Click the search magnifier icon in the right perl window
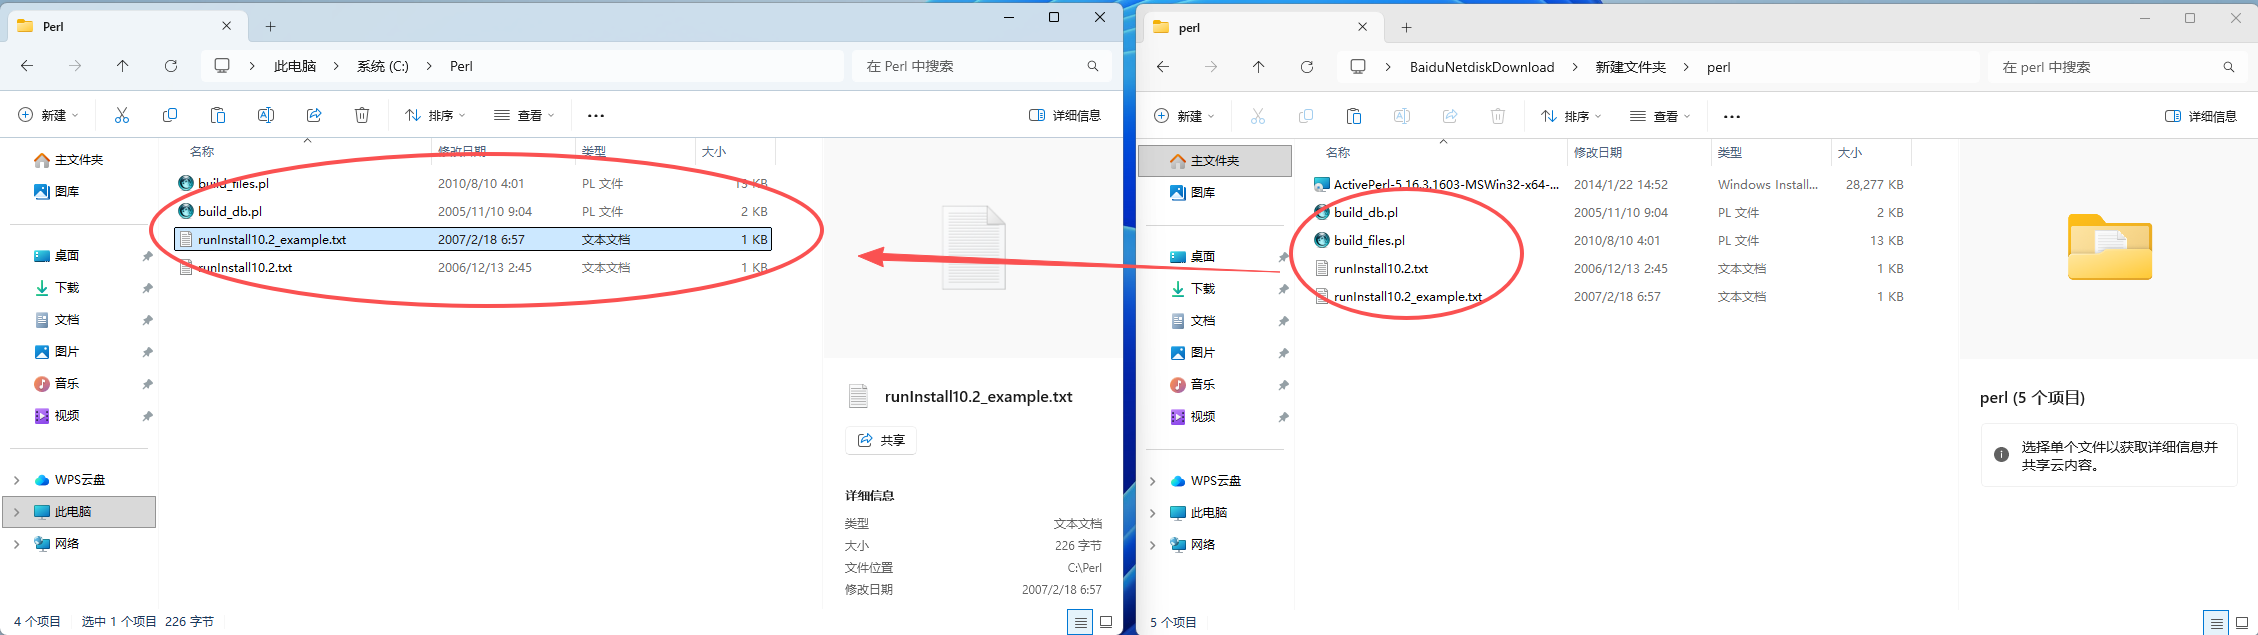2258x635 pixels. click(x=2229, y=67)
